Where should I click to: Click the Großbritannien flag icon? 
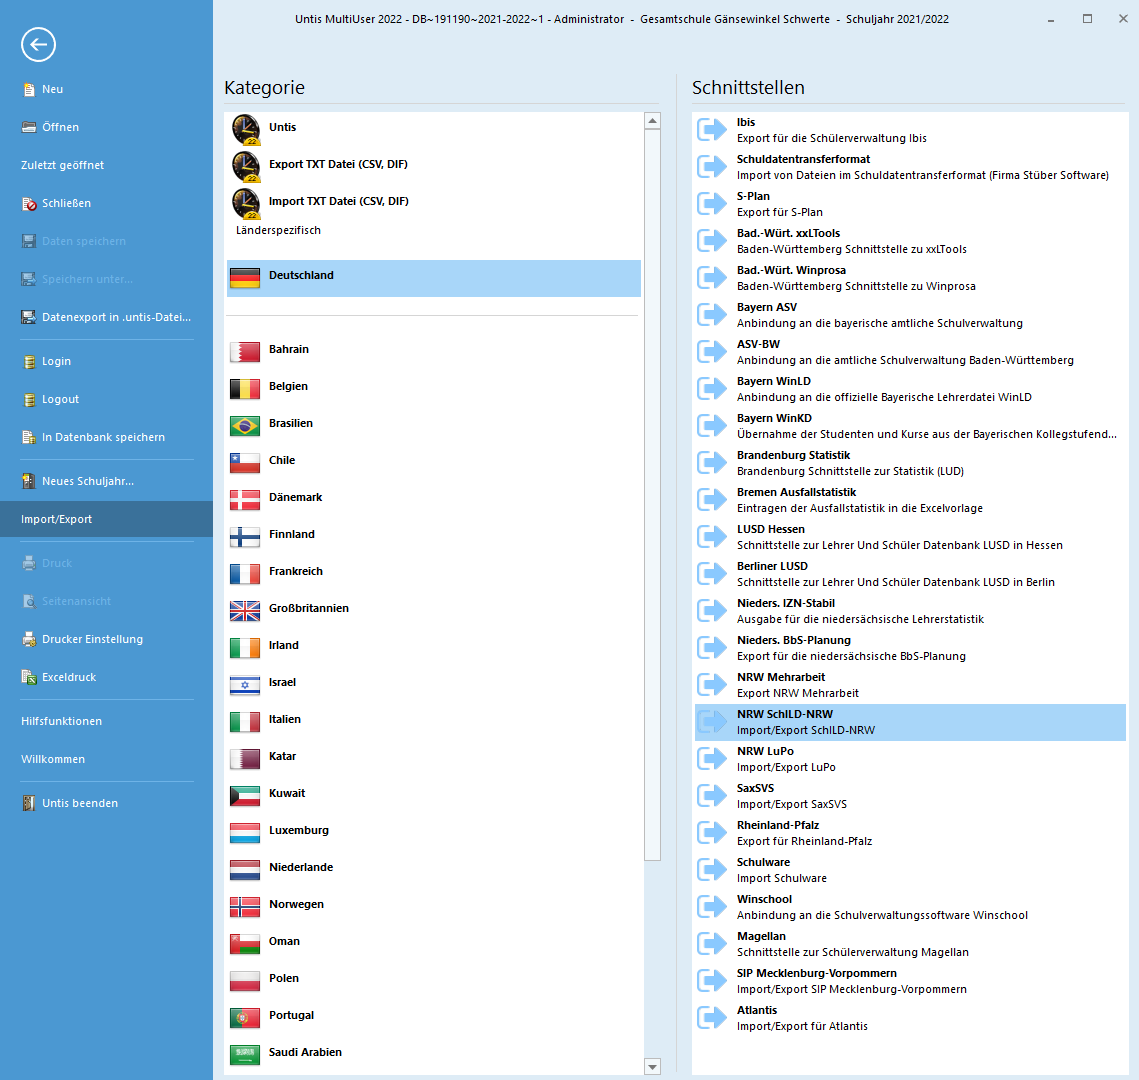click(245, 611)
